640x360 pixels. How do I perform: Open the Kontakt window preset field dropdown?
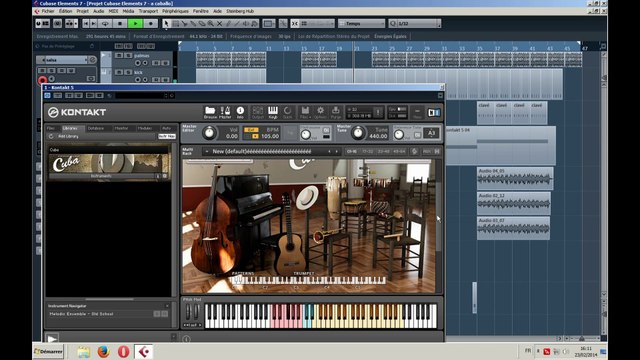click(141, 96)
